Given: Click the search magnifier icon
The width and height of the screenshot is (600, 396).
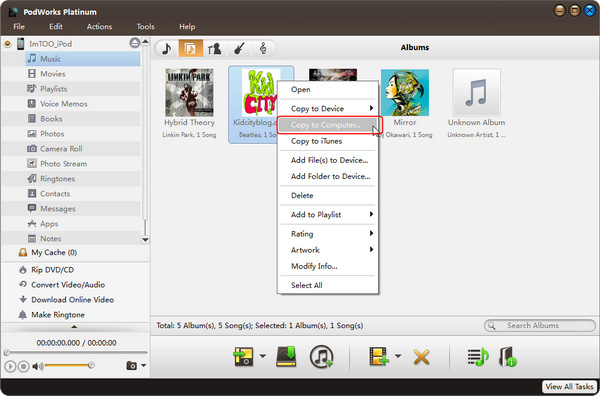Looking at the screenshot, I should tap(492, 326).
